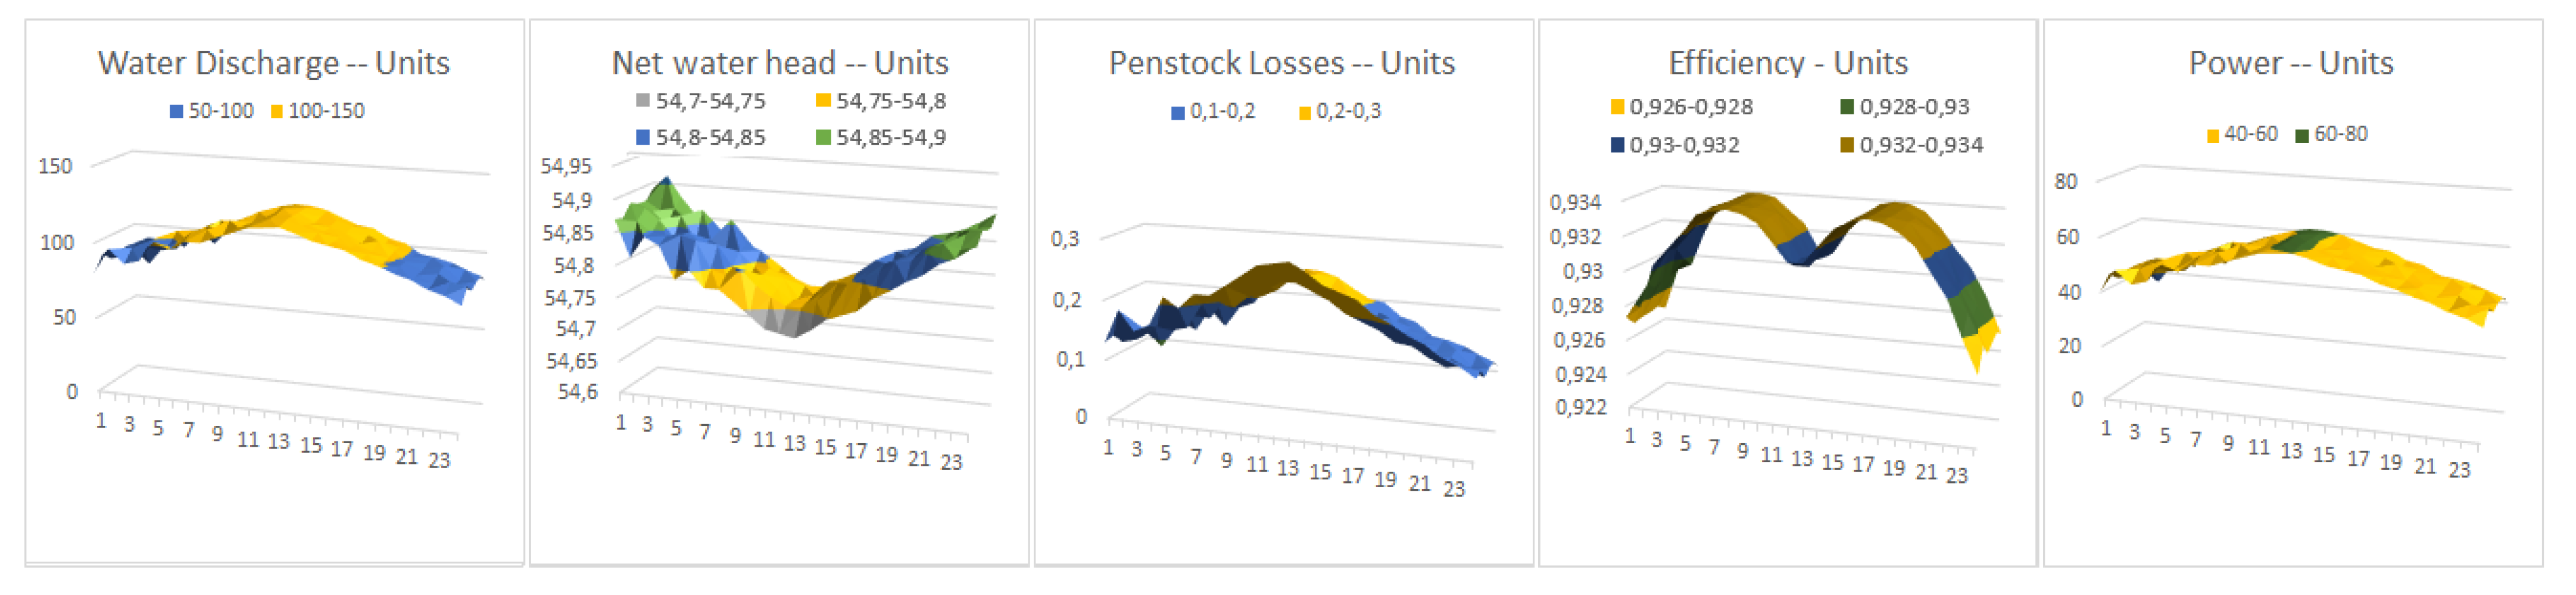
Task: Click the Power -- Units chart title
Action: point(2290,63)
